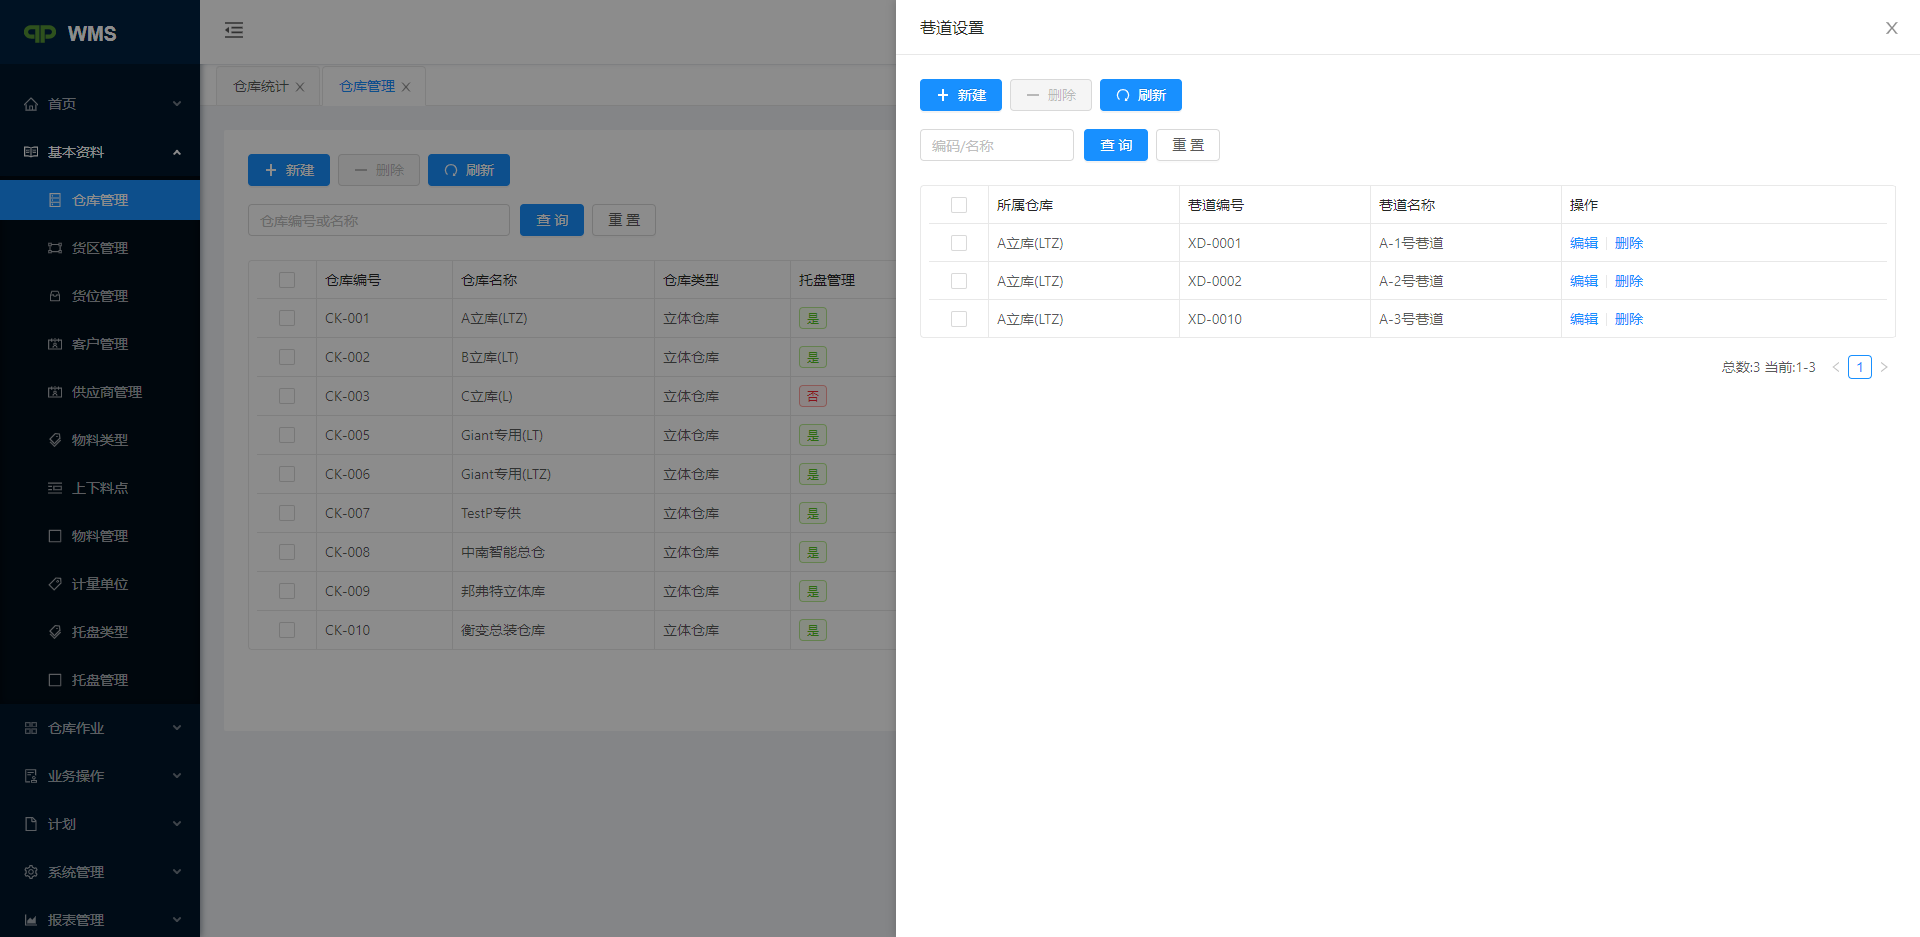Switch to the 仓库统计 tab
This screenshot has height=937, width=1920.
261,87
